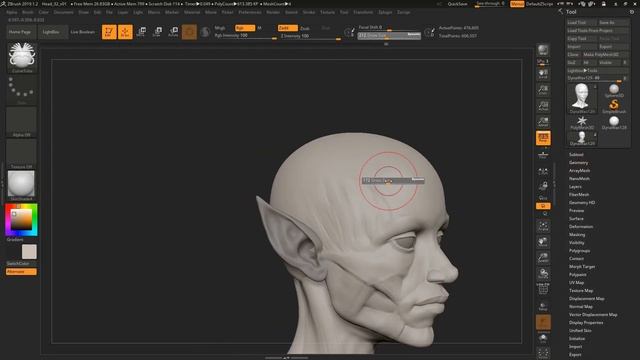Open the SkinShade4 material sphere picker
This screenshot has height=360, width=640.
[22, 186]
